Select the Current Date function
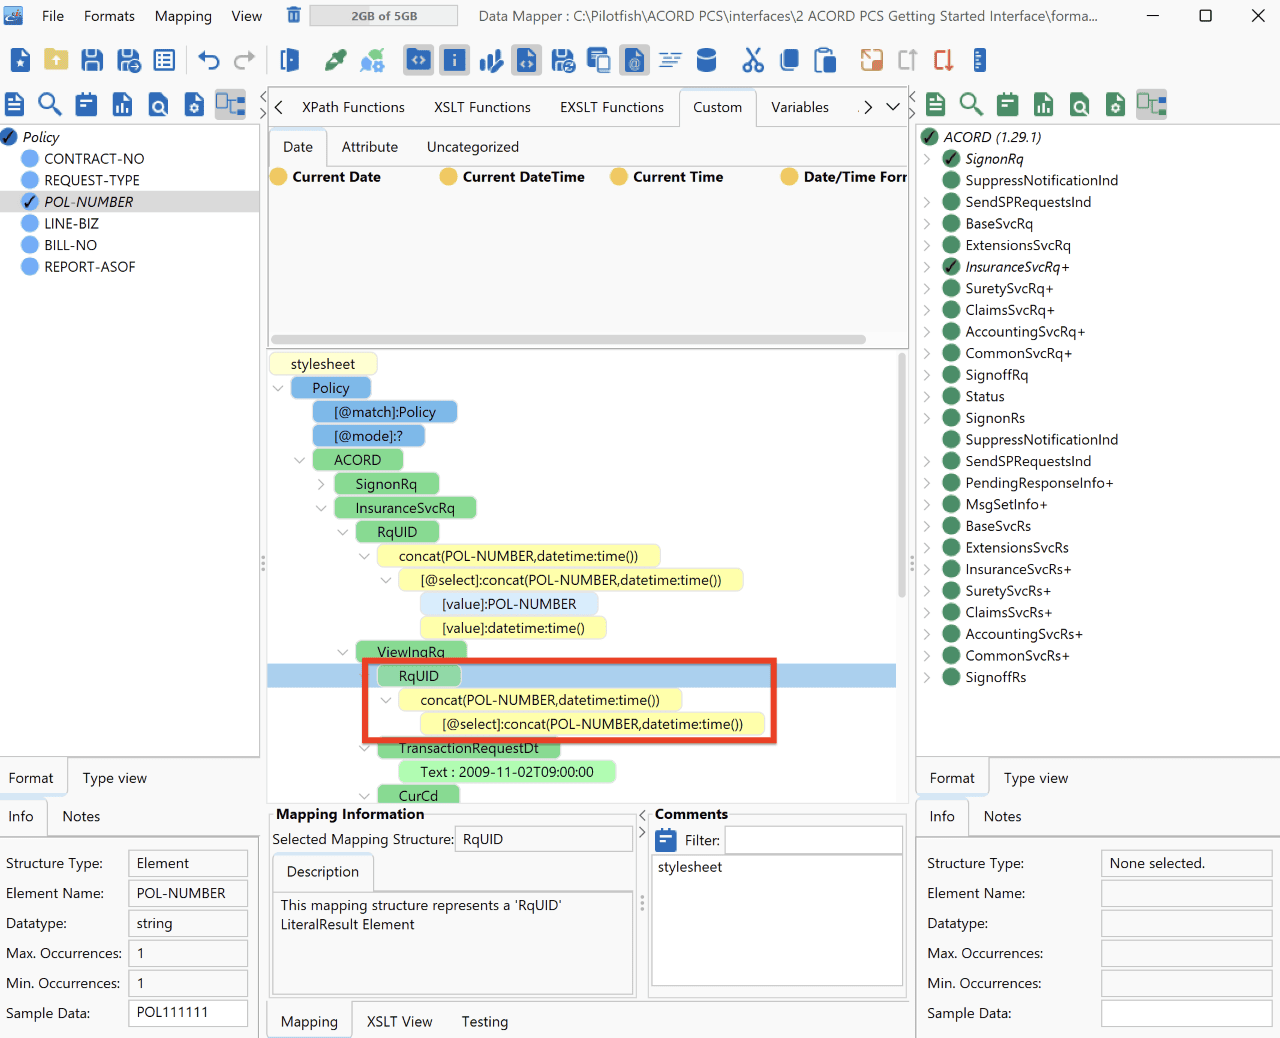The height and width of the screenshot is (1038, 1280). pos(326,177)
